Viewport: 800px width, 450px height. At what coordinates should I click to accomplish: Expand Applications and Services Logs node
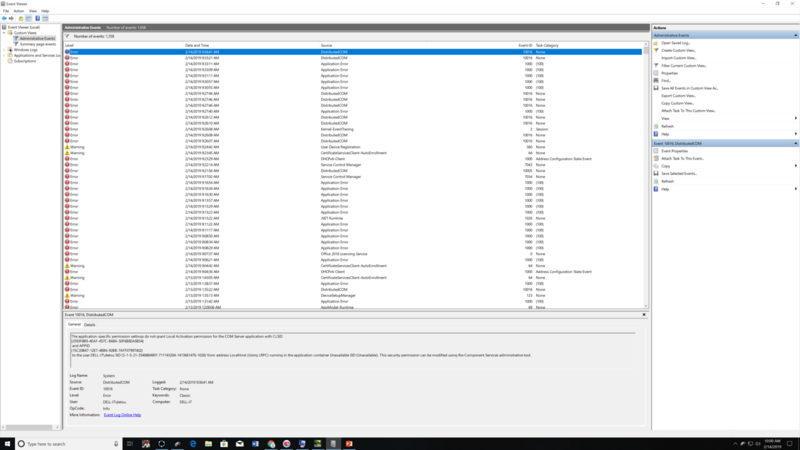4,56
